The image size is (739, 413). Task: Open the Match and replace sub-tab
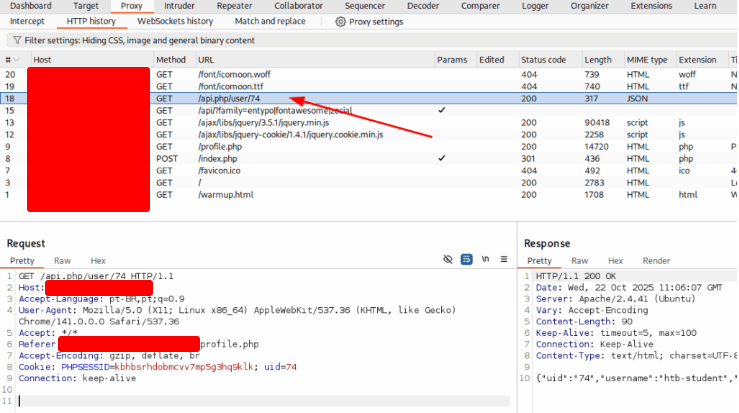[270, 21]
